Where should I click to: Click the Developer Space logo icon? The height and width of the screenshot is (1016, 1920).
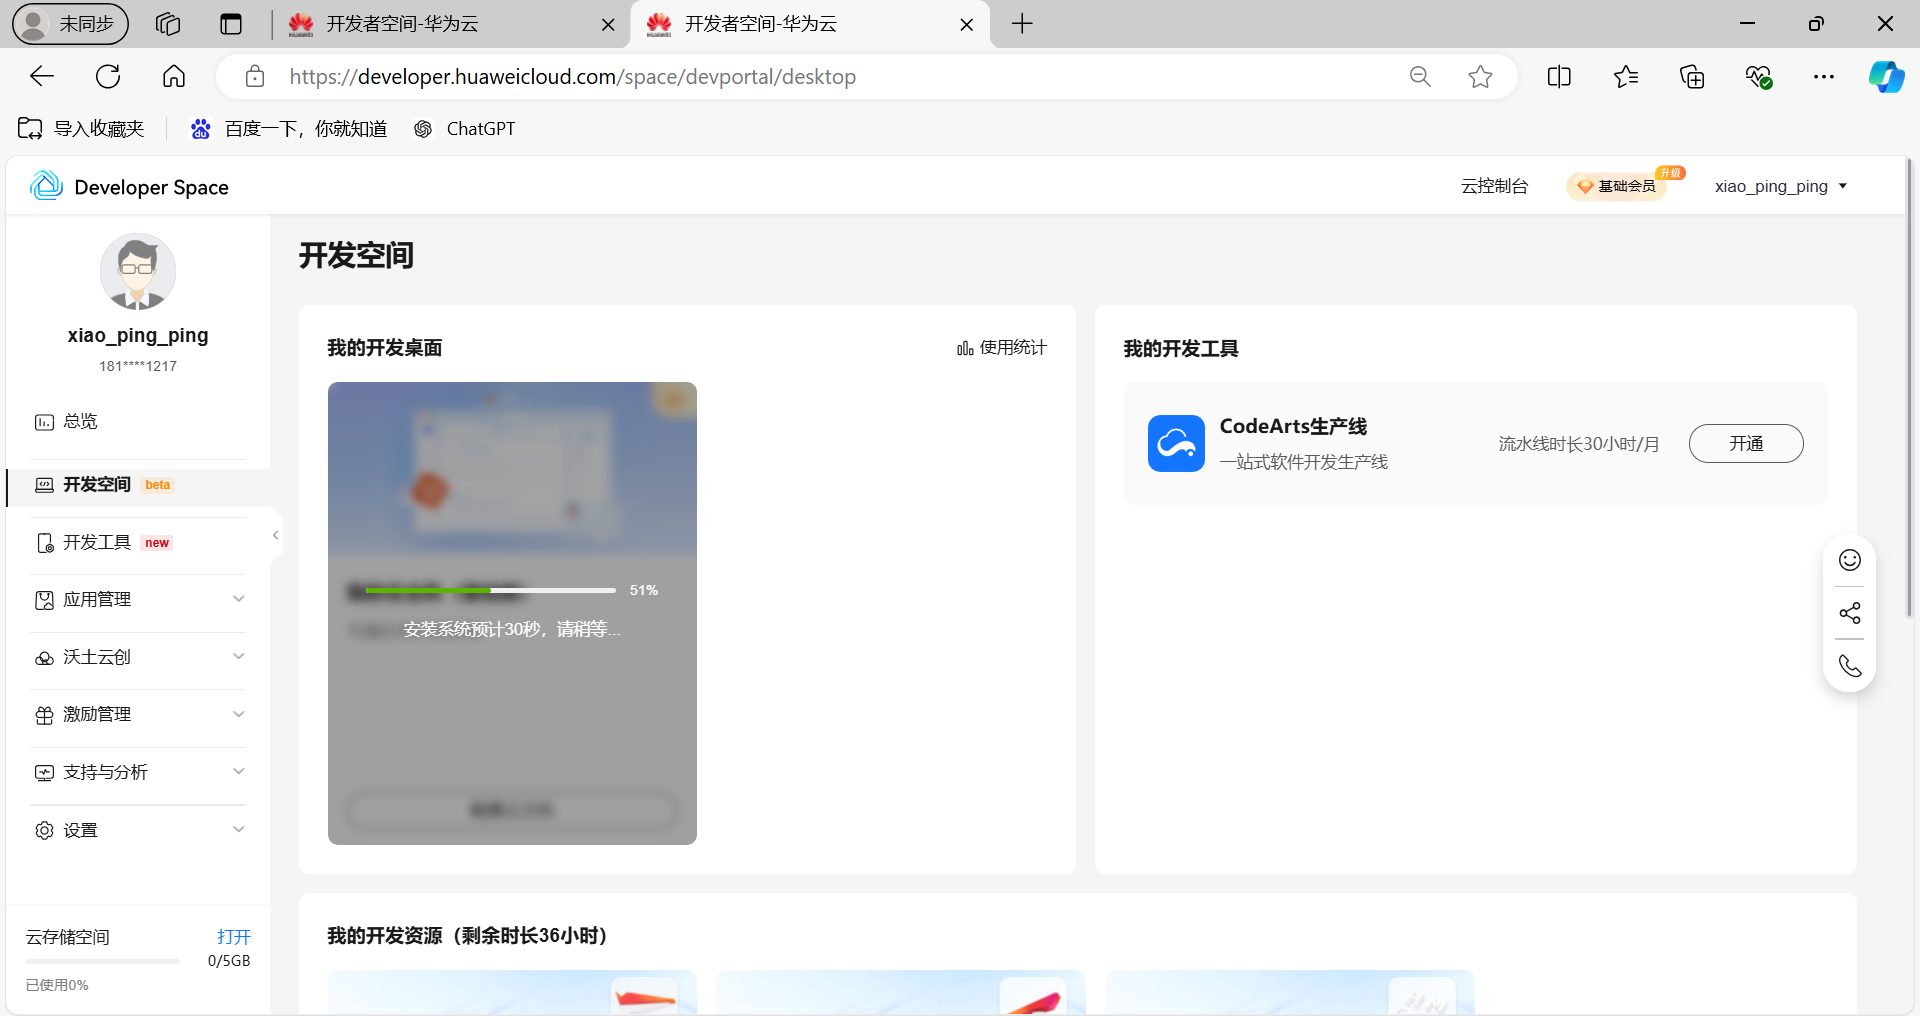click(45, 186)
